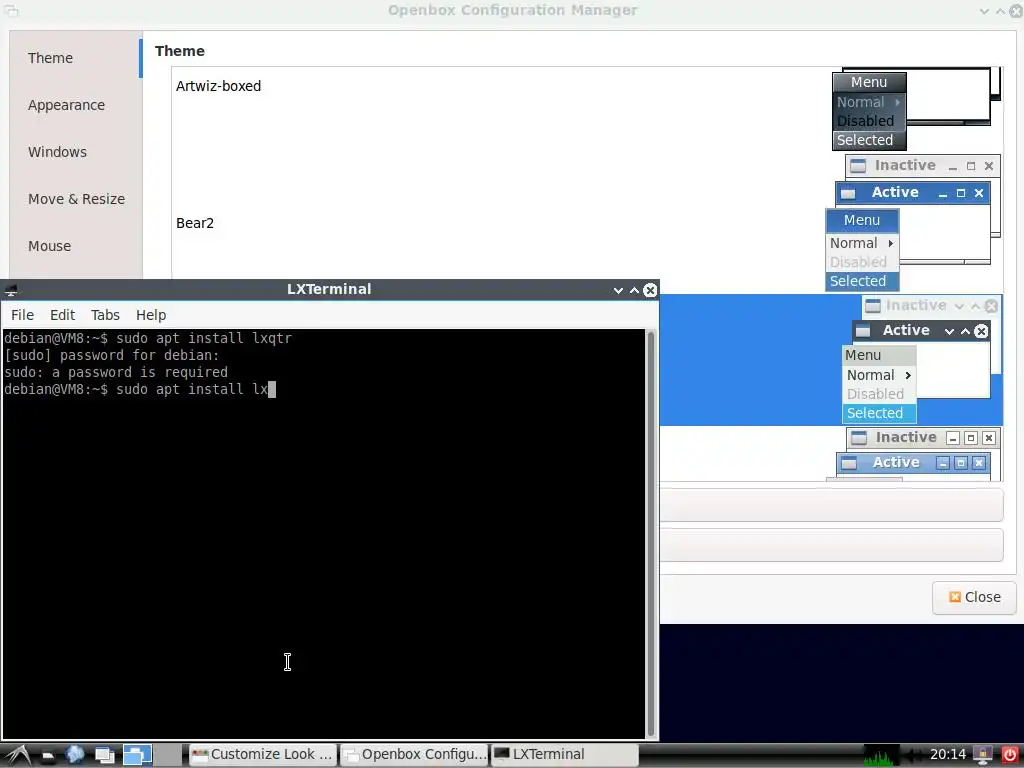
Task: Maximize the LXTerminal window
Action: point(634,290)
